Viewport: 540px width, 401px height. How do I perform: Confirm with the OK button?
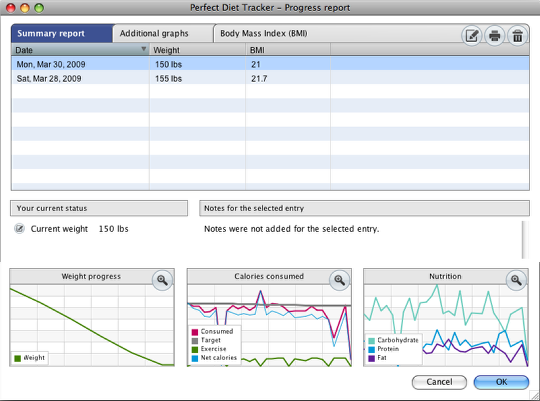(x=501, y=382)
